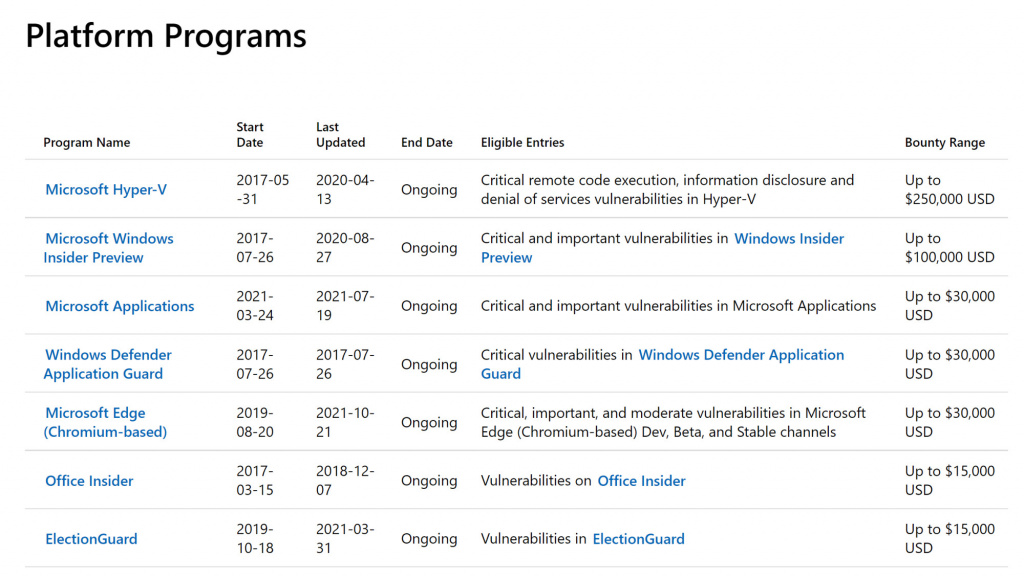
Task: Click the Up to $250,000 USD bounty
Action: tap(950, 189)
